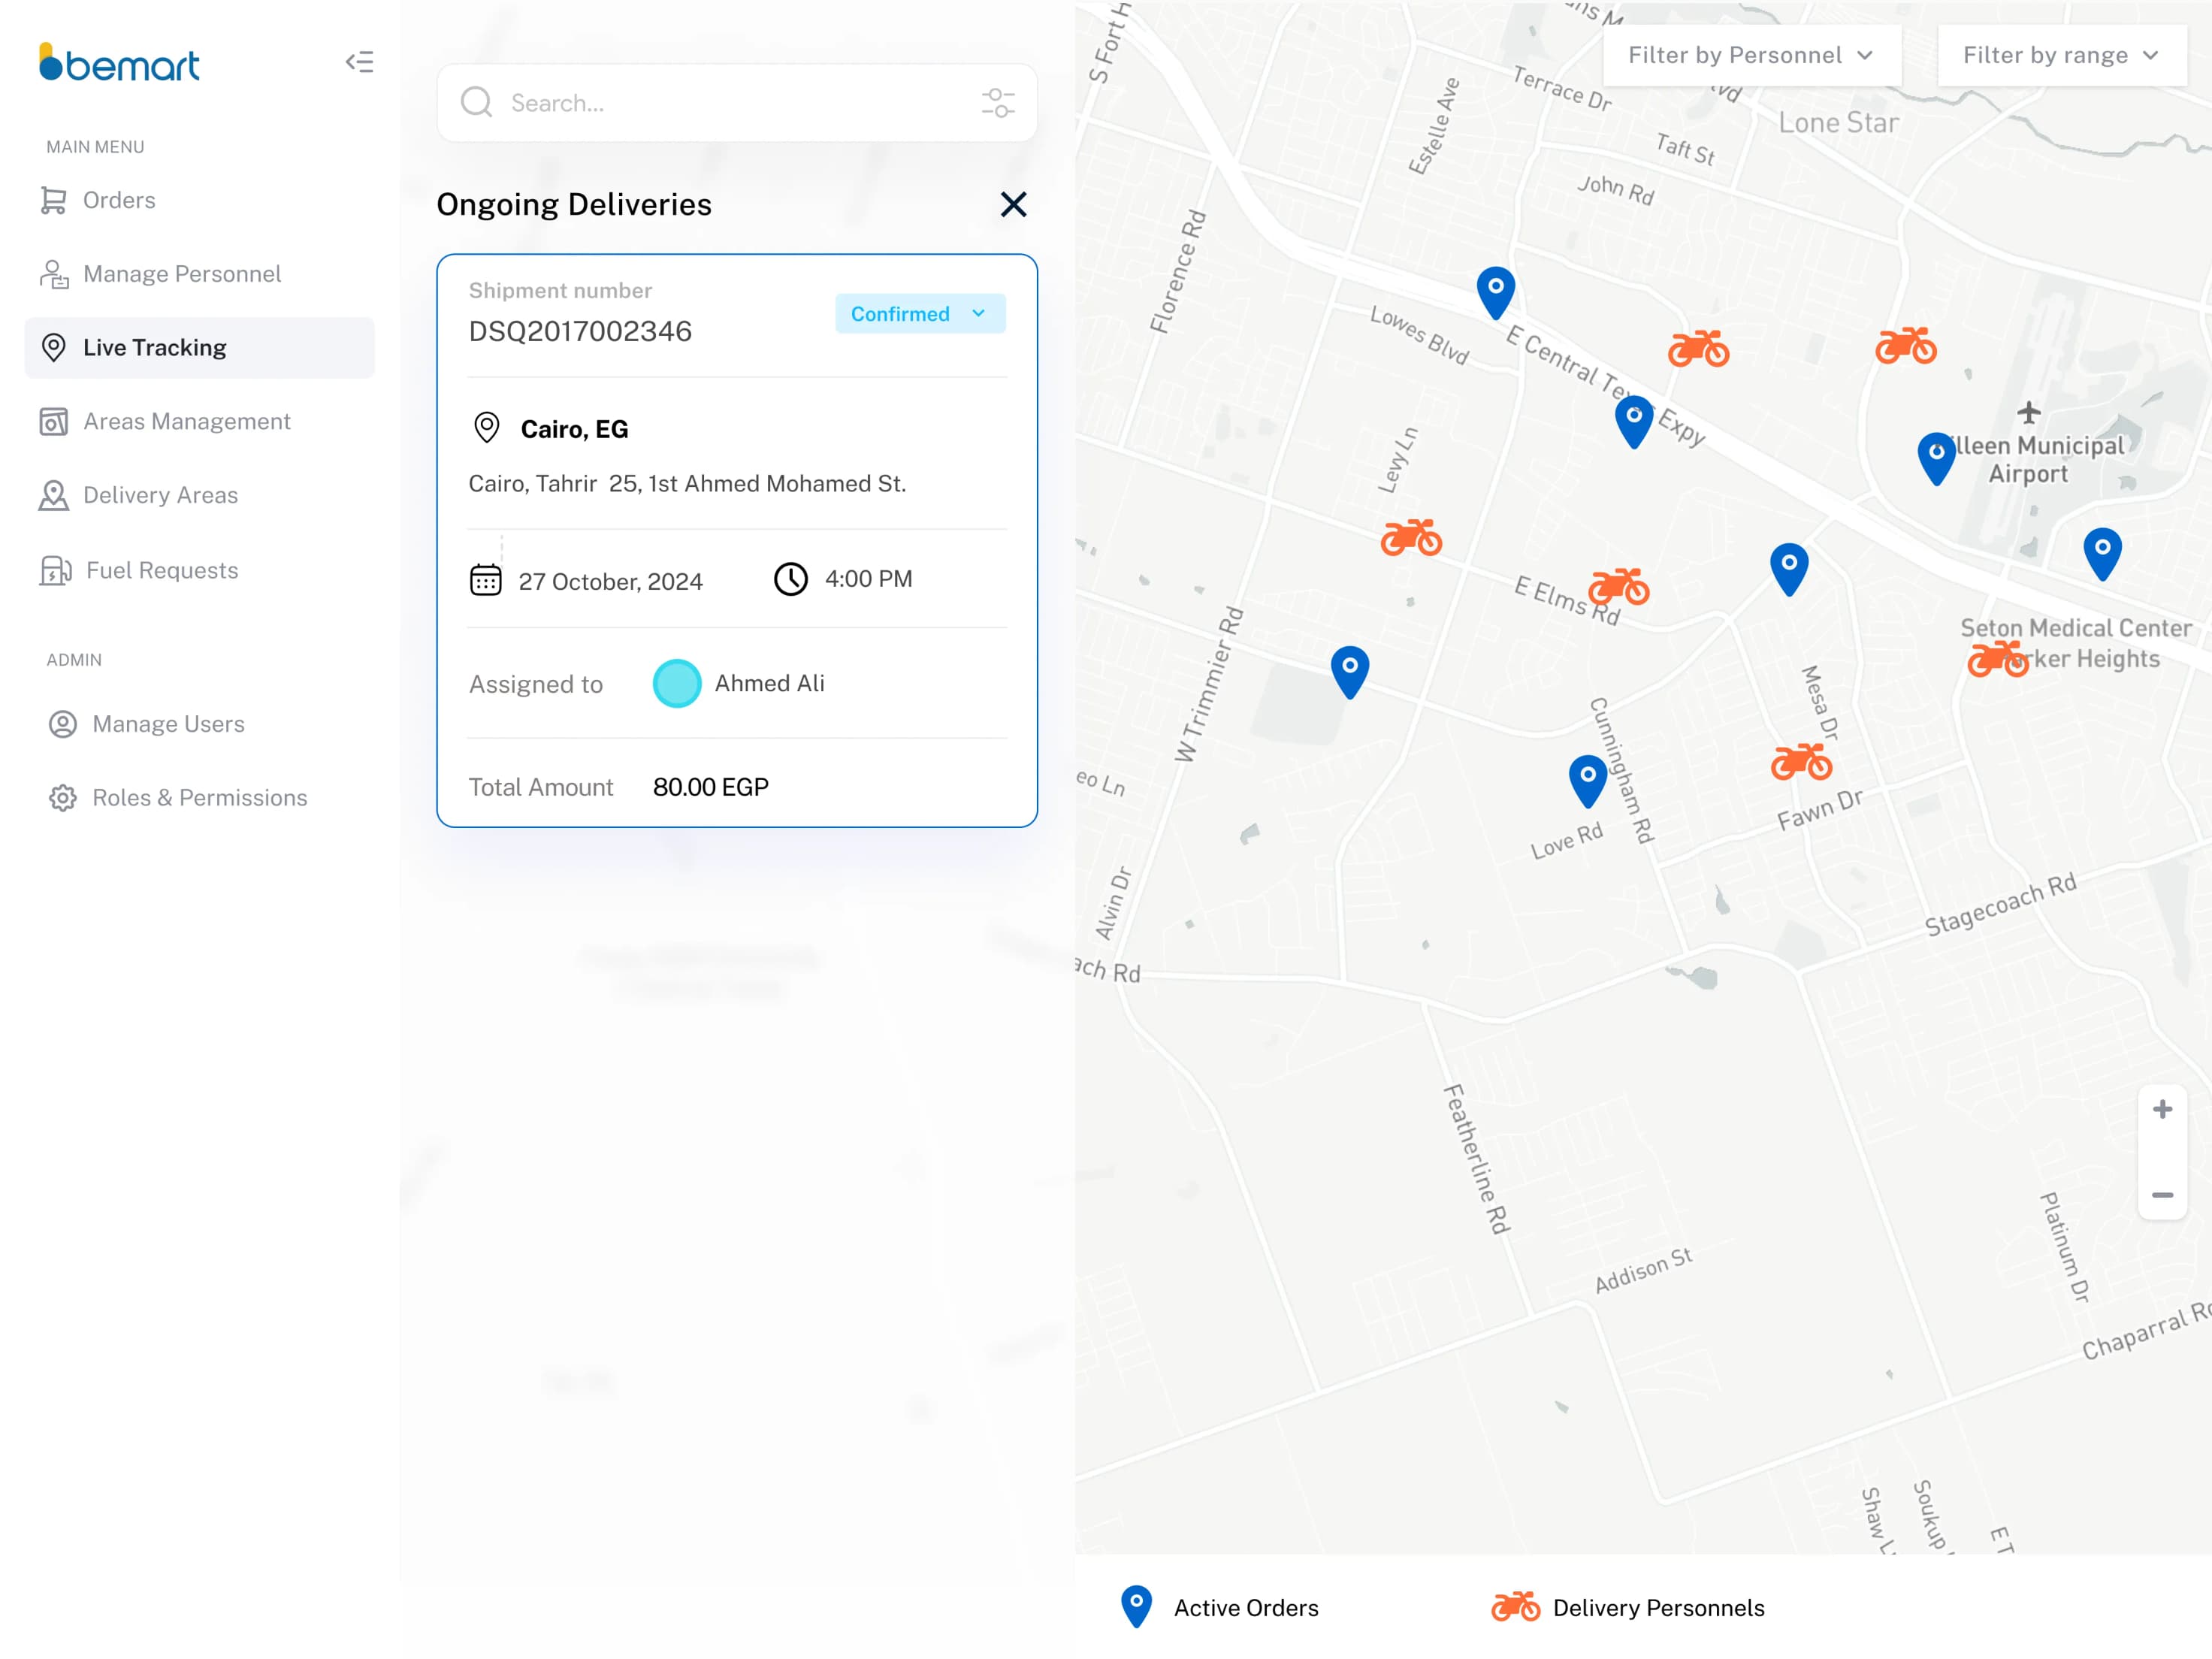The height and width of the screenshot is (1659, 2212).
Task: Click the Fuel Requests pump icon
Action: click(55, 570)
